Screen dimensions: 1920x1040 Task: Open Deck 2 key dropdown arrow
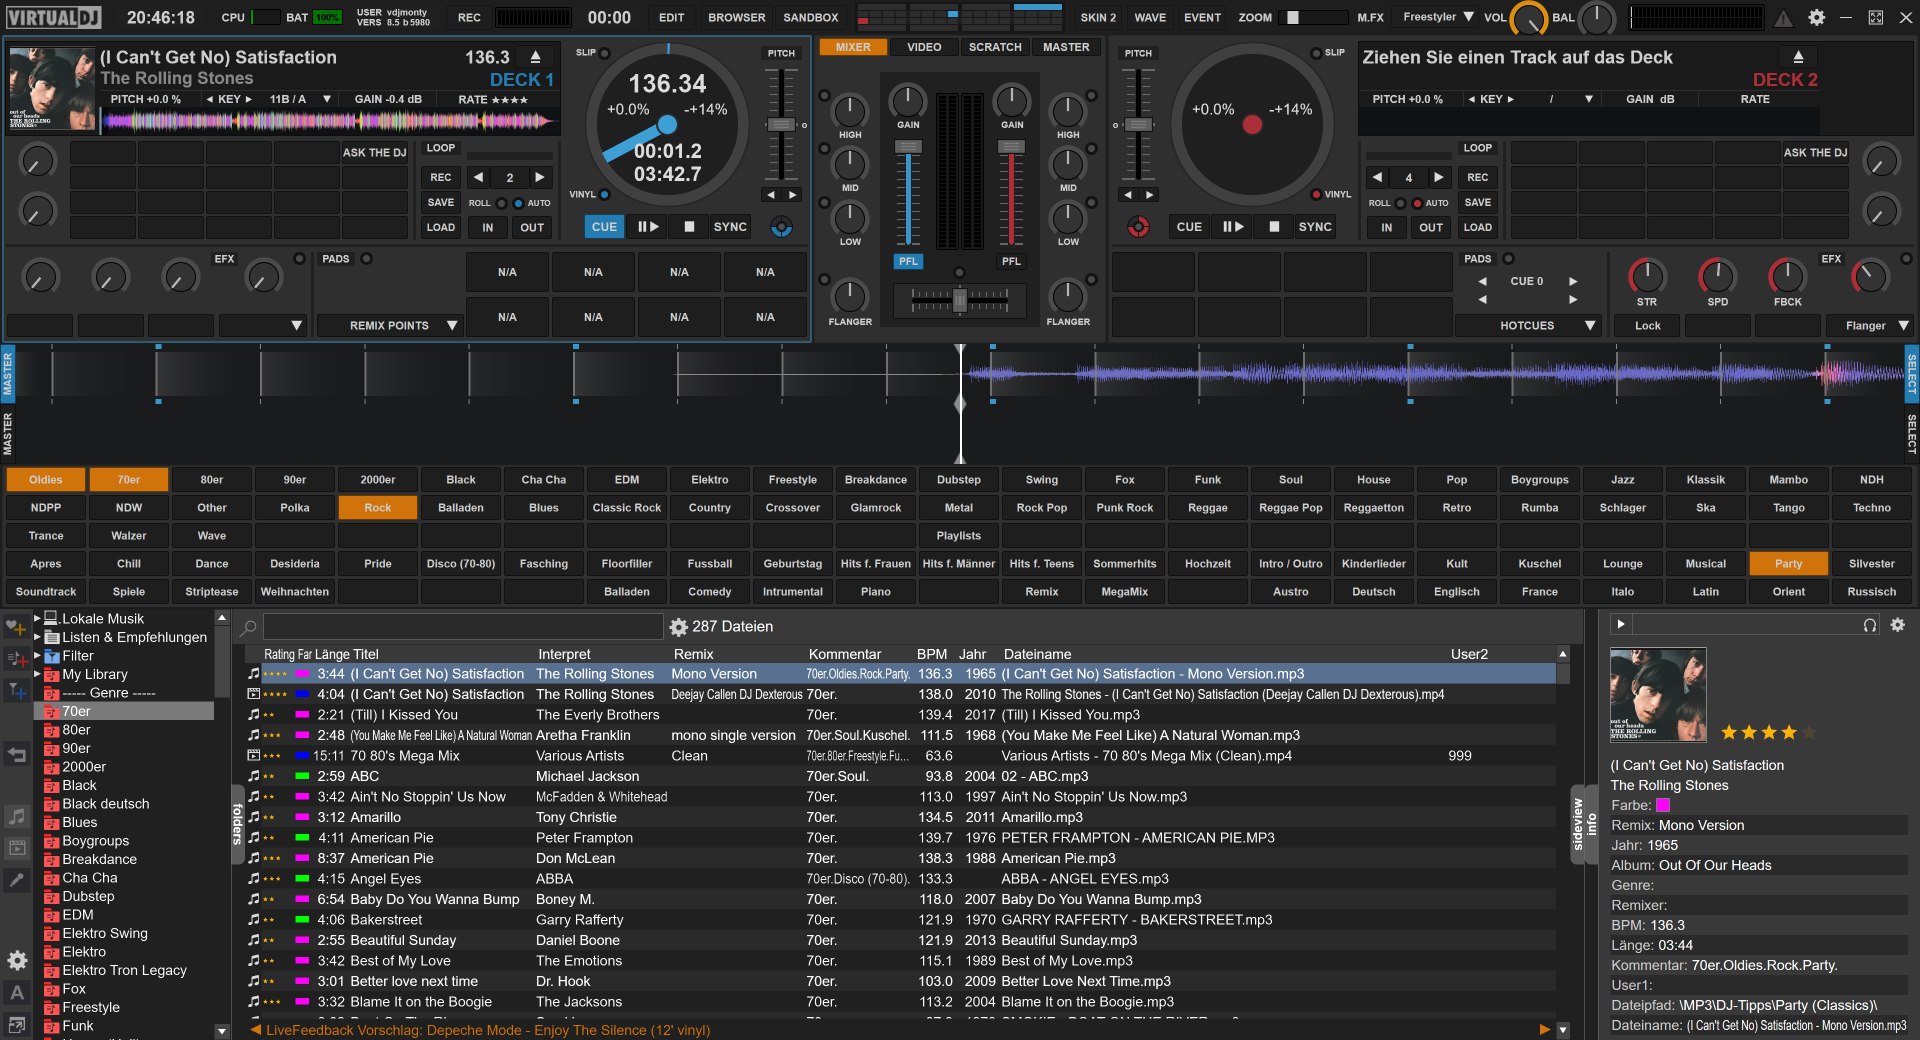[x=1588, y=99]
